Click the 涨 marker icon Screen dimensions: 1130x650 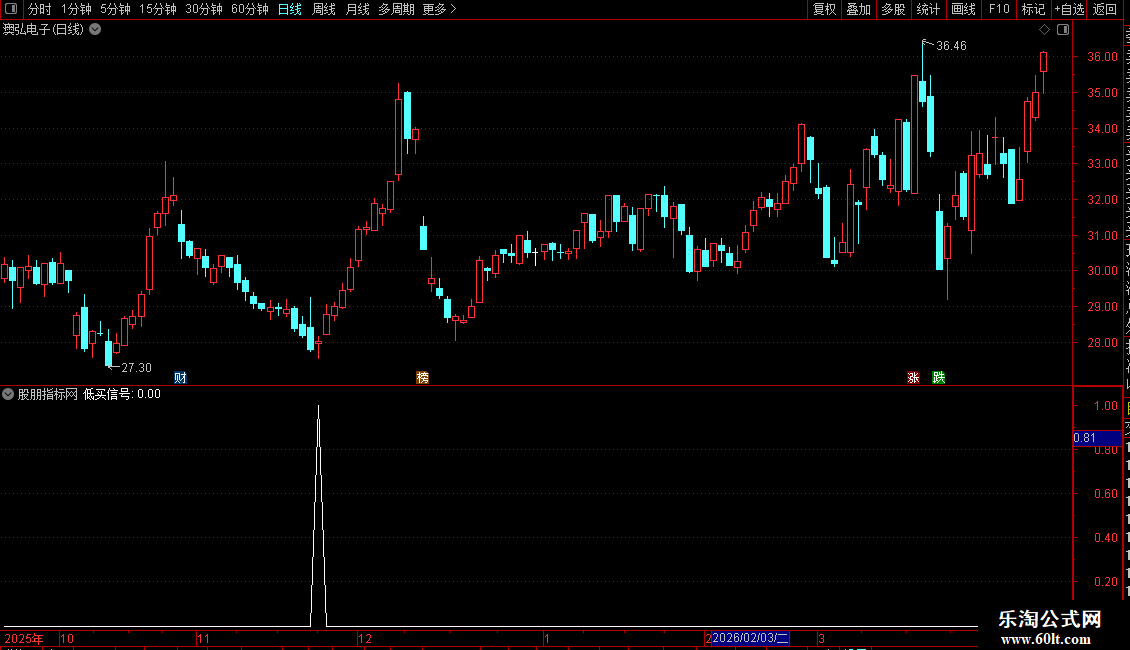[913, 378]
